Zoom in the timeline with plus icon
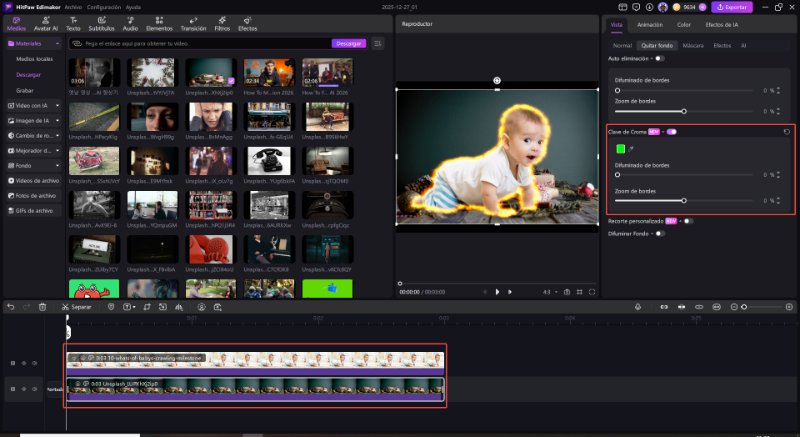800x437 pixels. tap(789, 307)
